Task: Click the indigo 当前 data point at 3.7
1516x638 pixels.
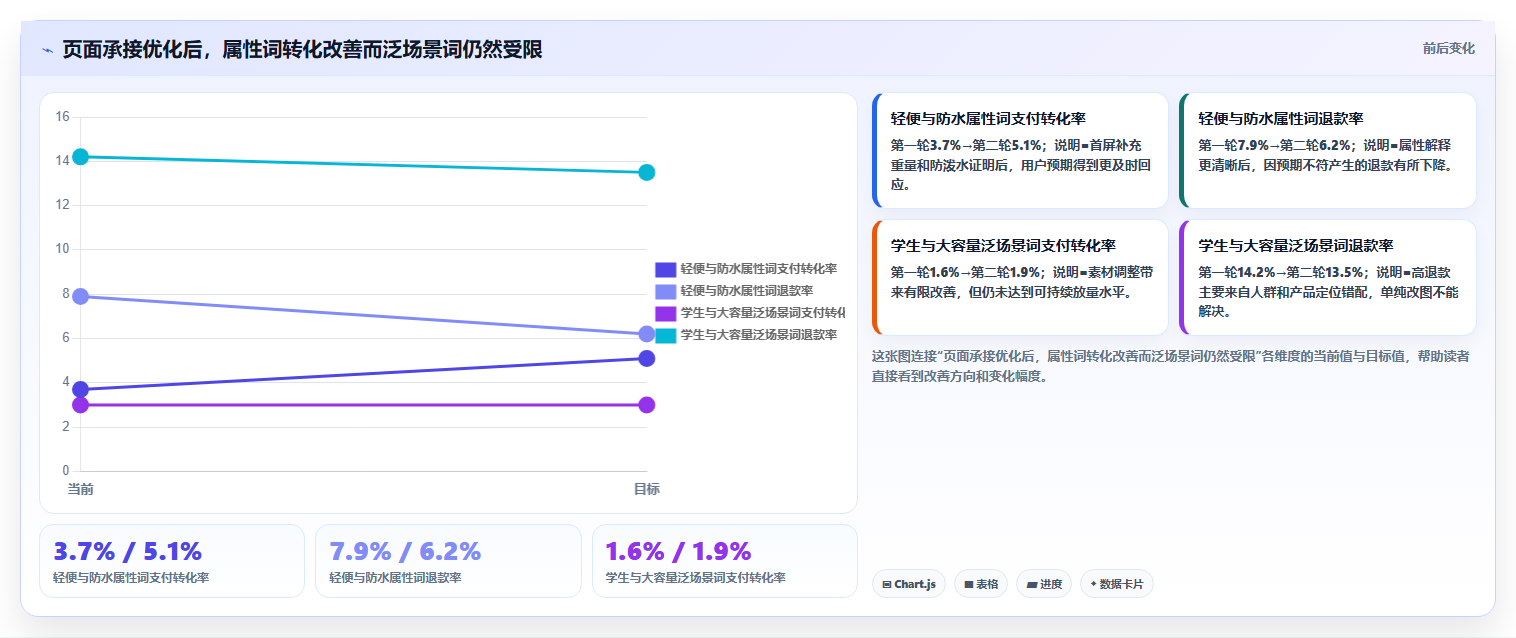Action: pos(81,389)
